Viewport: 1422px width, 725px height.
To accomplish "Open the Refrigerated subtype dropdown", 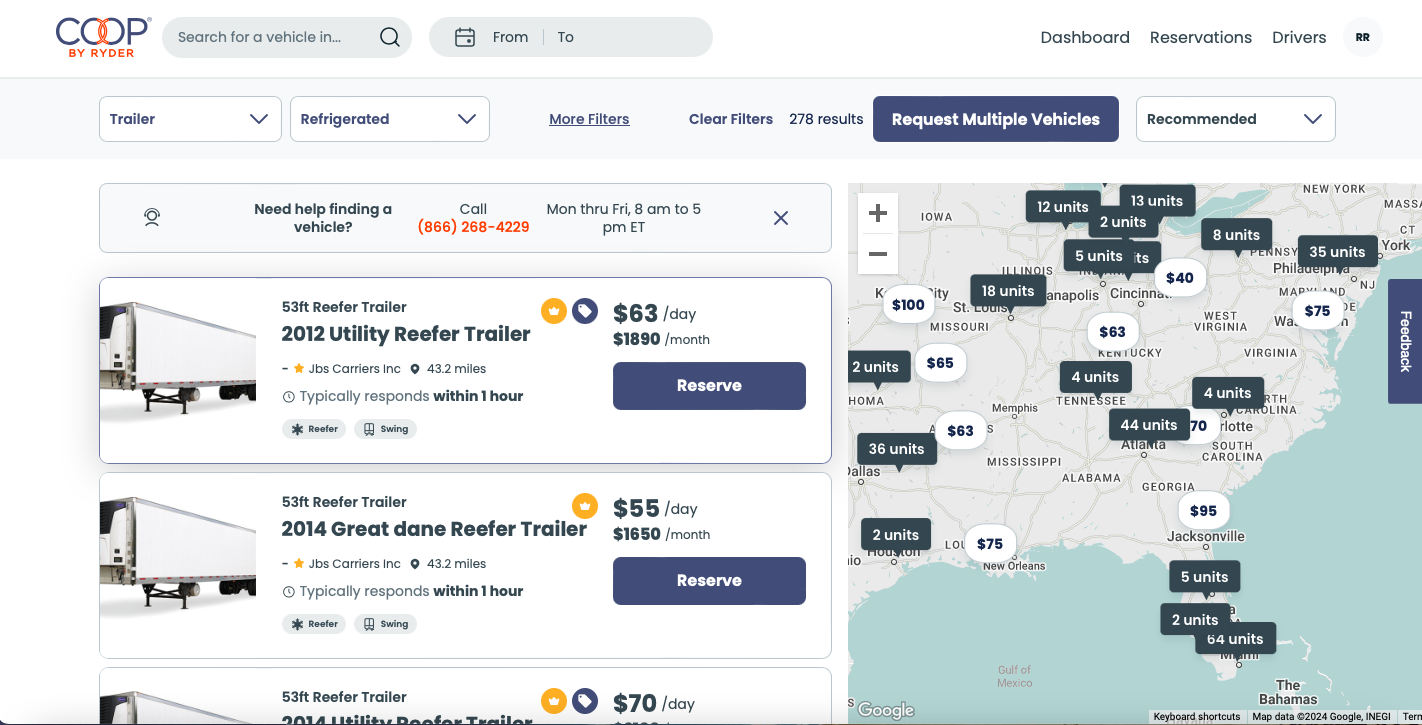I will pyautogui.click(x=390, y=119).
